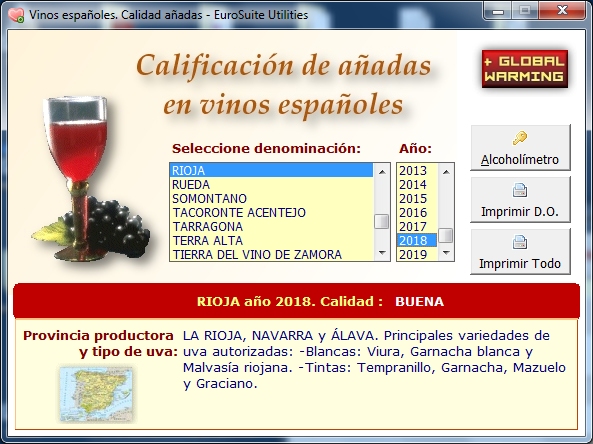Viewport: 593px width, 444px height.
Task: Select year 2019 in the Año list
Action: (x=417, y=255)
